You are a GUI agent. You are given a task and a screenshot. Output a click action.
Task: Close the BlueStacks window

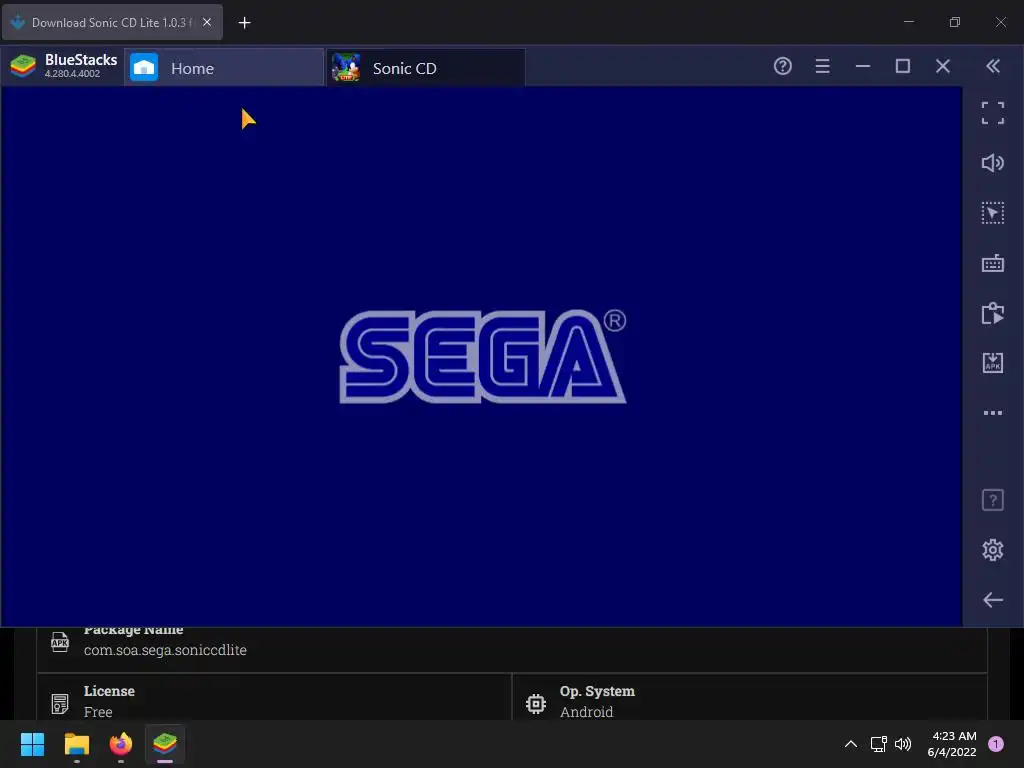[942, 66]
